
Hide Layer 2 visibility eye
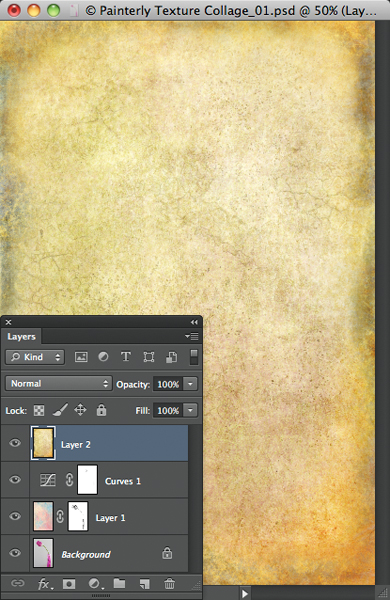[x=15, y=443]
